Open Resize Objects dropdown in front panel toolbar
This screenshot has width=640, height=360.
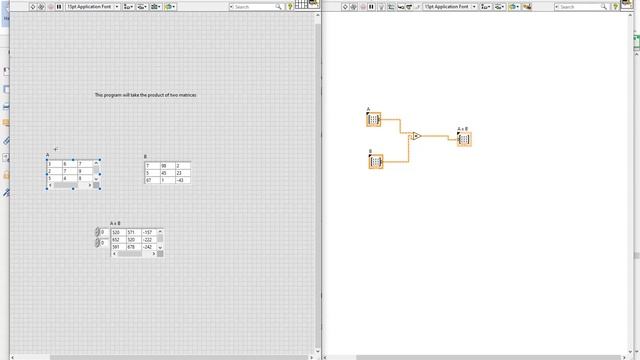pos(156,7)
